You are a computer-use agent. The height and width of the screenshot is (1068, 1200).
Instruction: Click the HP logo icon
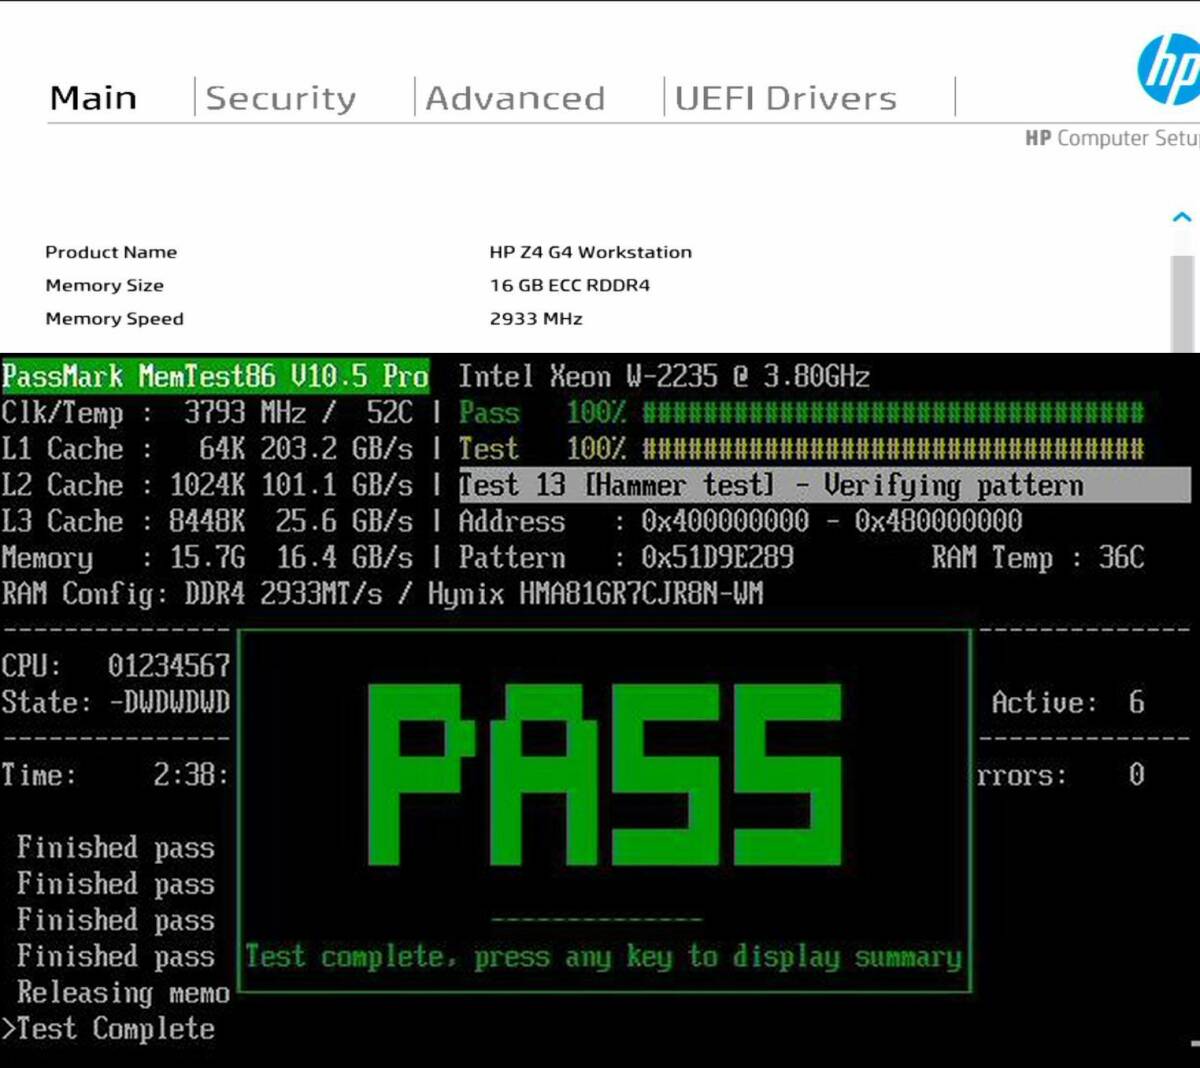1169,69
